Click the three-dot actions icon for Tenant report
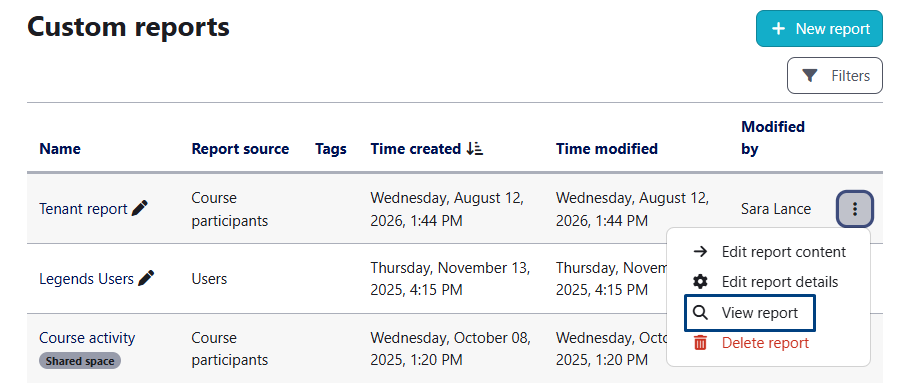Image resolution: width=912 pixels, height=390 pixels. (854, 209)
